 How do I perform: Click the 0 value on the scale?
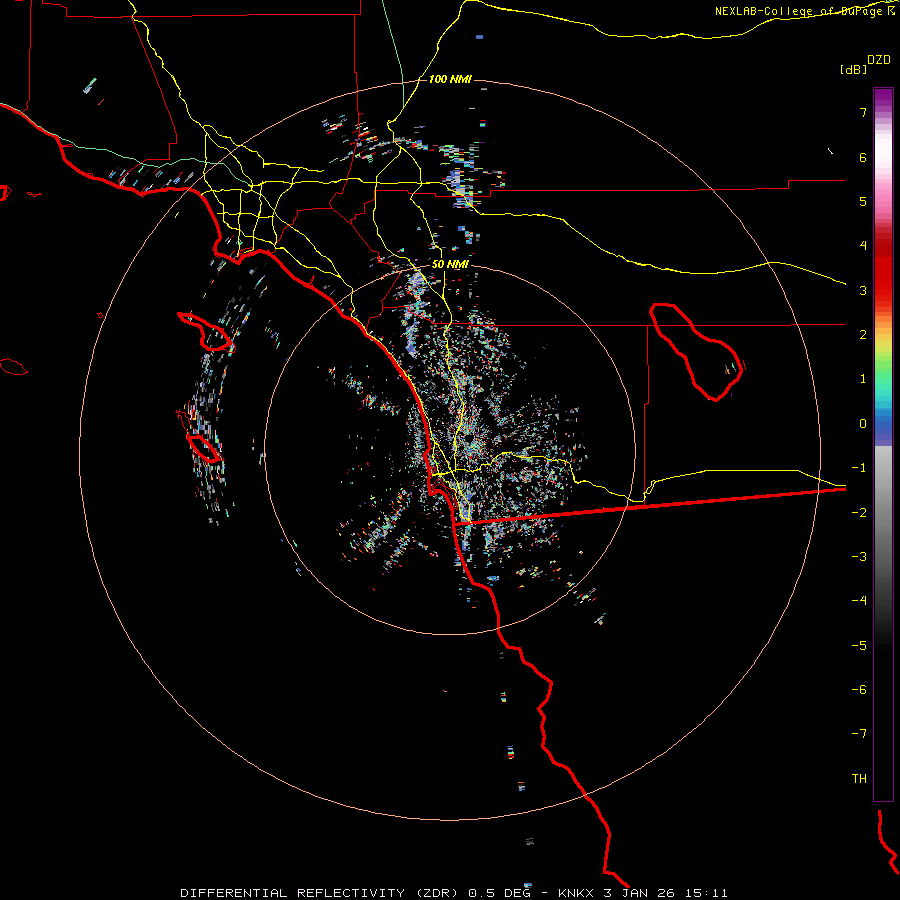point(863,424)
